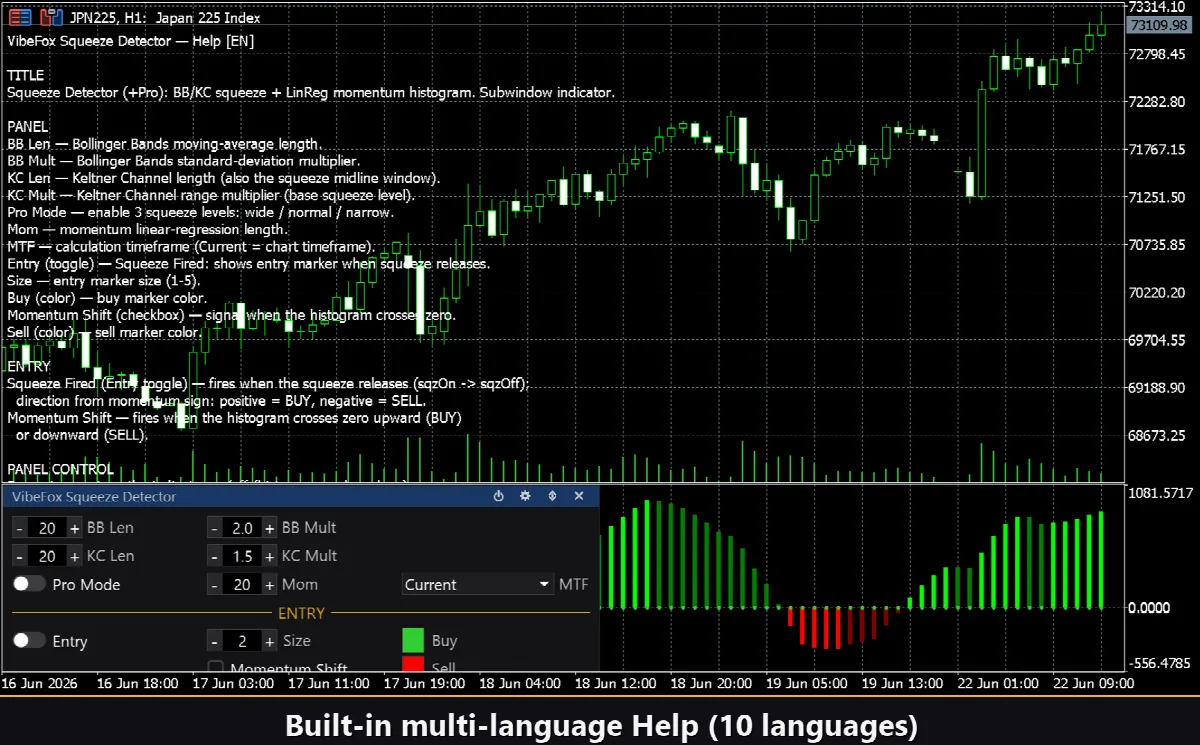The width and height of the screenshot is (1200, 745).
Task: Decrease BB Len with the minus button
Action: (20, 528)
